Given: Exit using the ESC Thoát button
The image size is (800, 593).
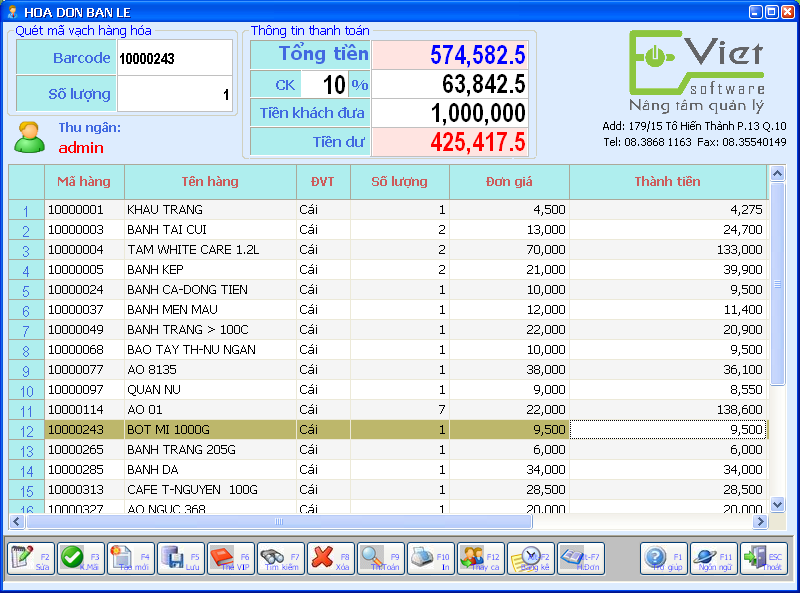Looking at the screenshot, I should (x=764, y=558).
